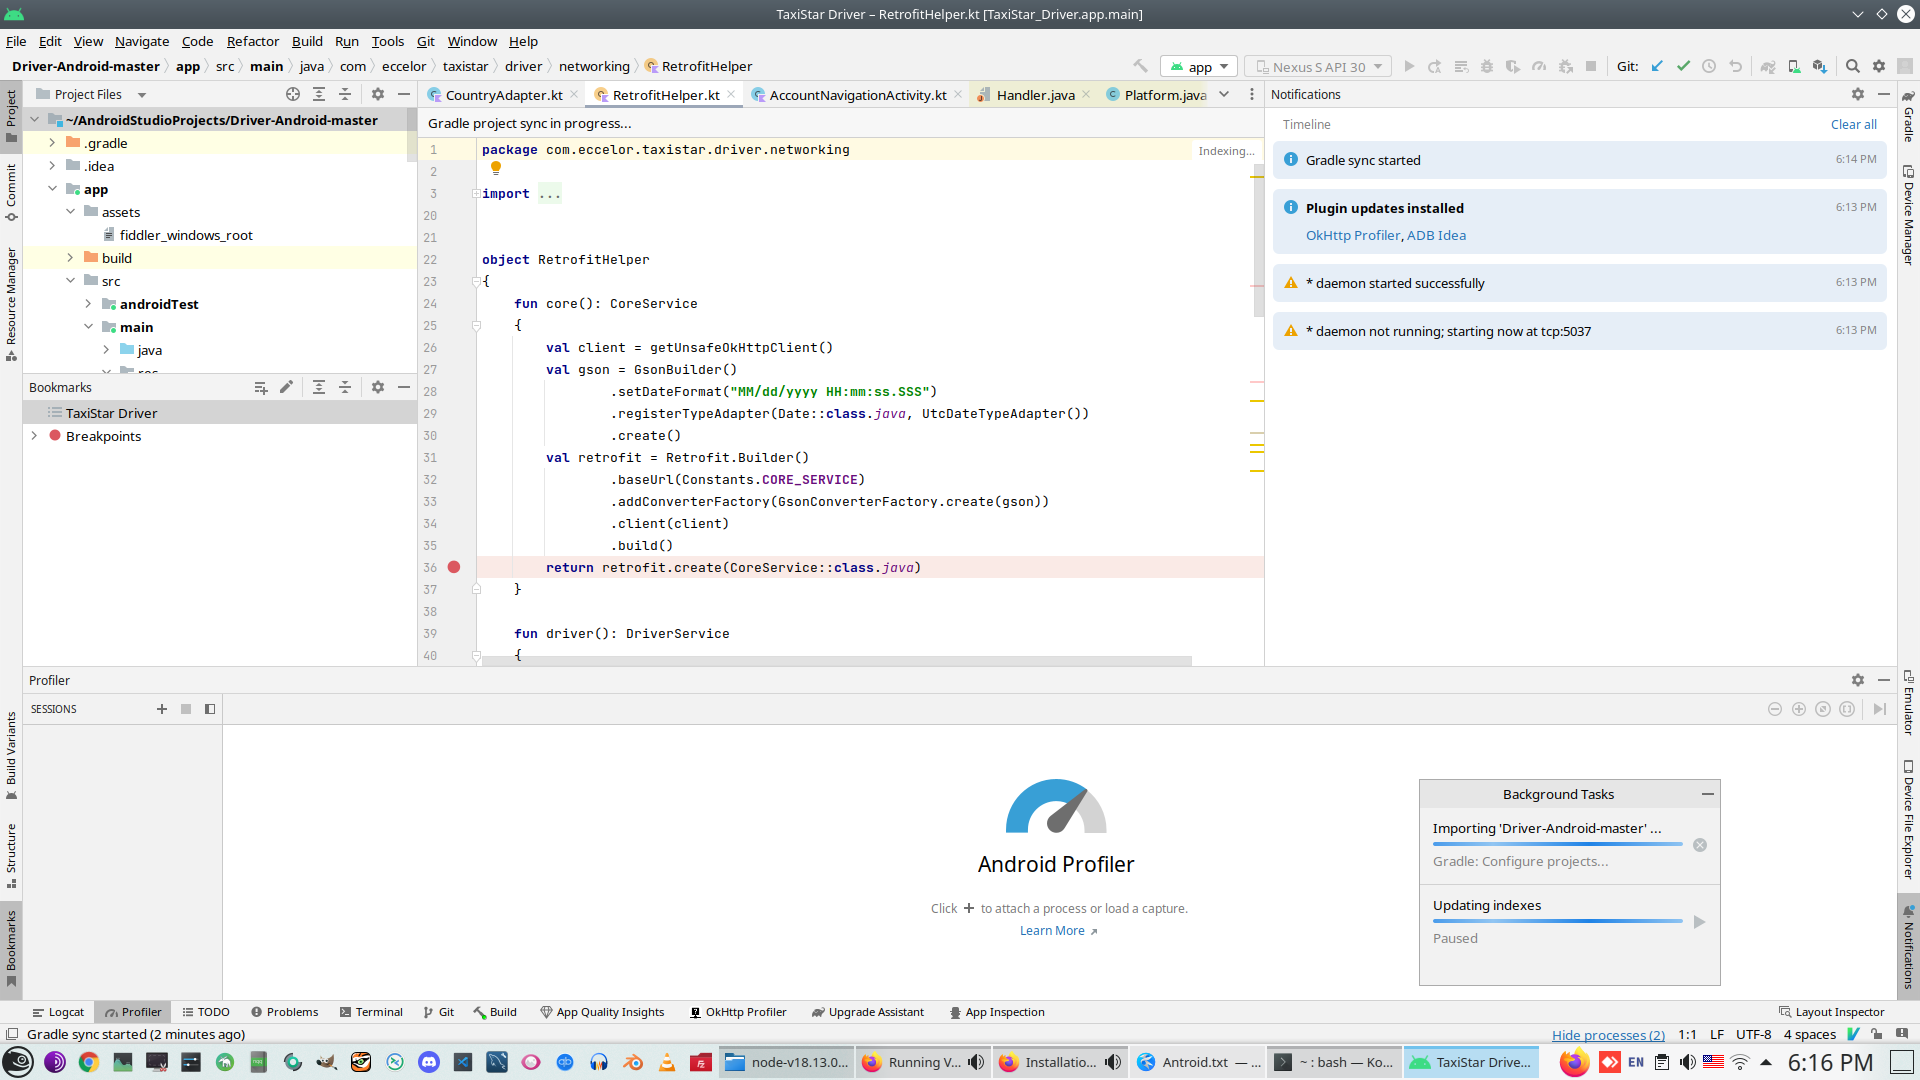1920x1080 pixels.
Task: Click the Select Opened File target icon
Action: (293, 94)
